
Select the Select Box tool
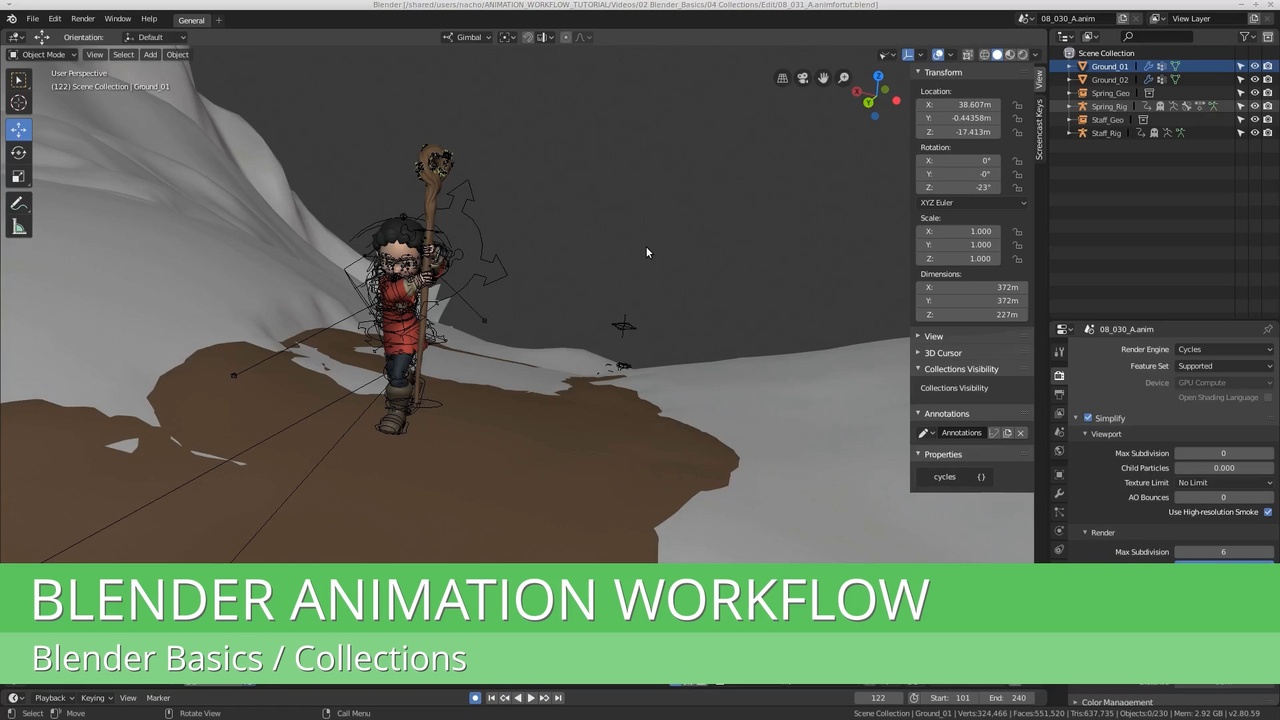point(18,80)
